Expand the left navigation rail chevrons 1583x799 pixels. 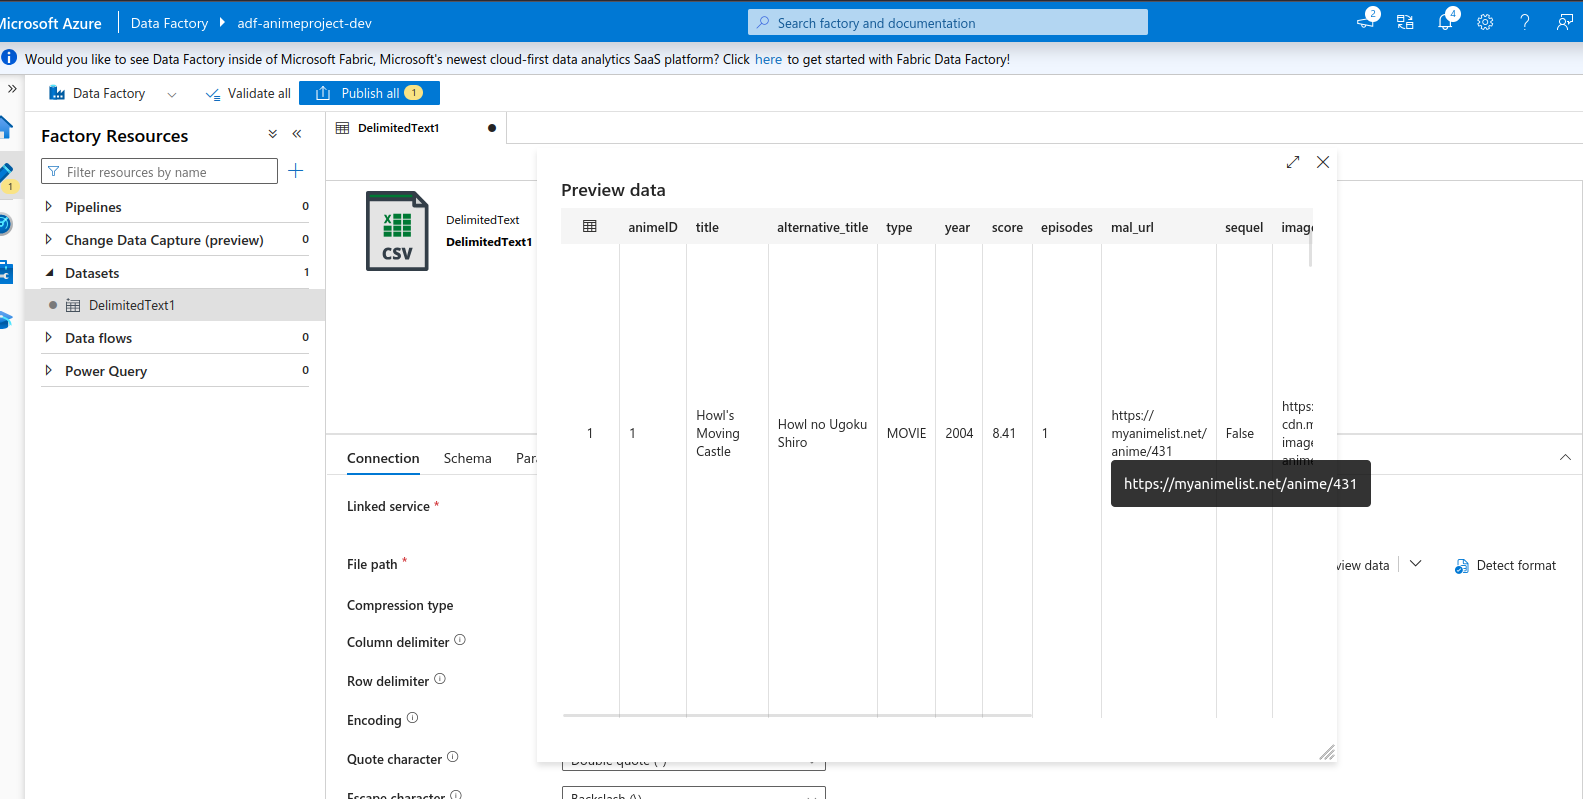click(12, 88)
